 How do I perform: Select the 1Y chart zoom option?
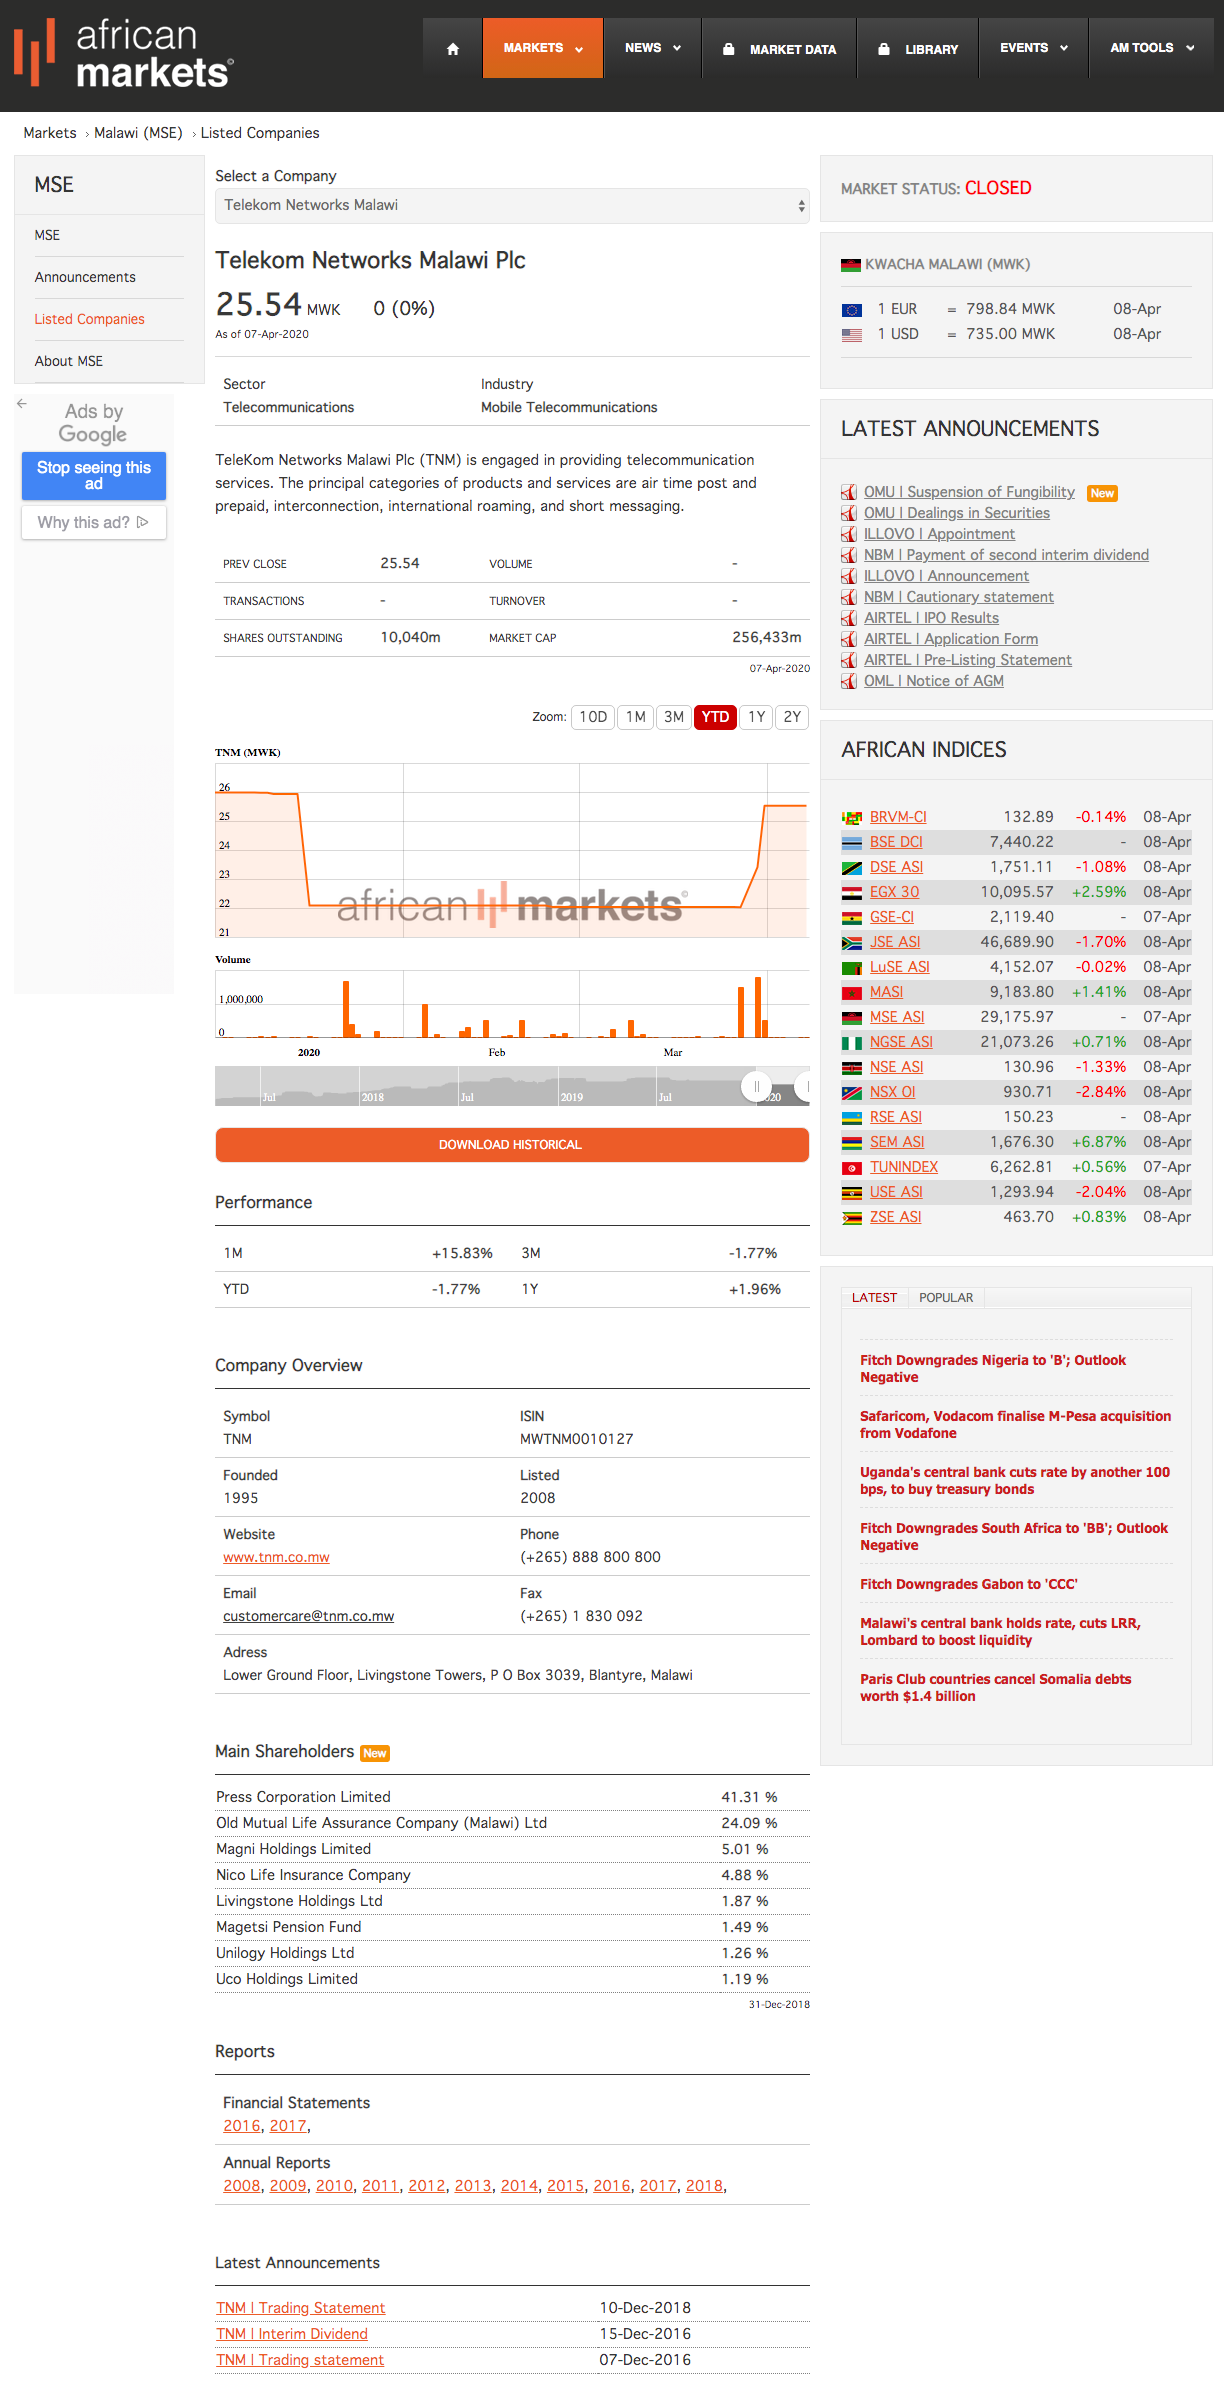coord(757,717)
